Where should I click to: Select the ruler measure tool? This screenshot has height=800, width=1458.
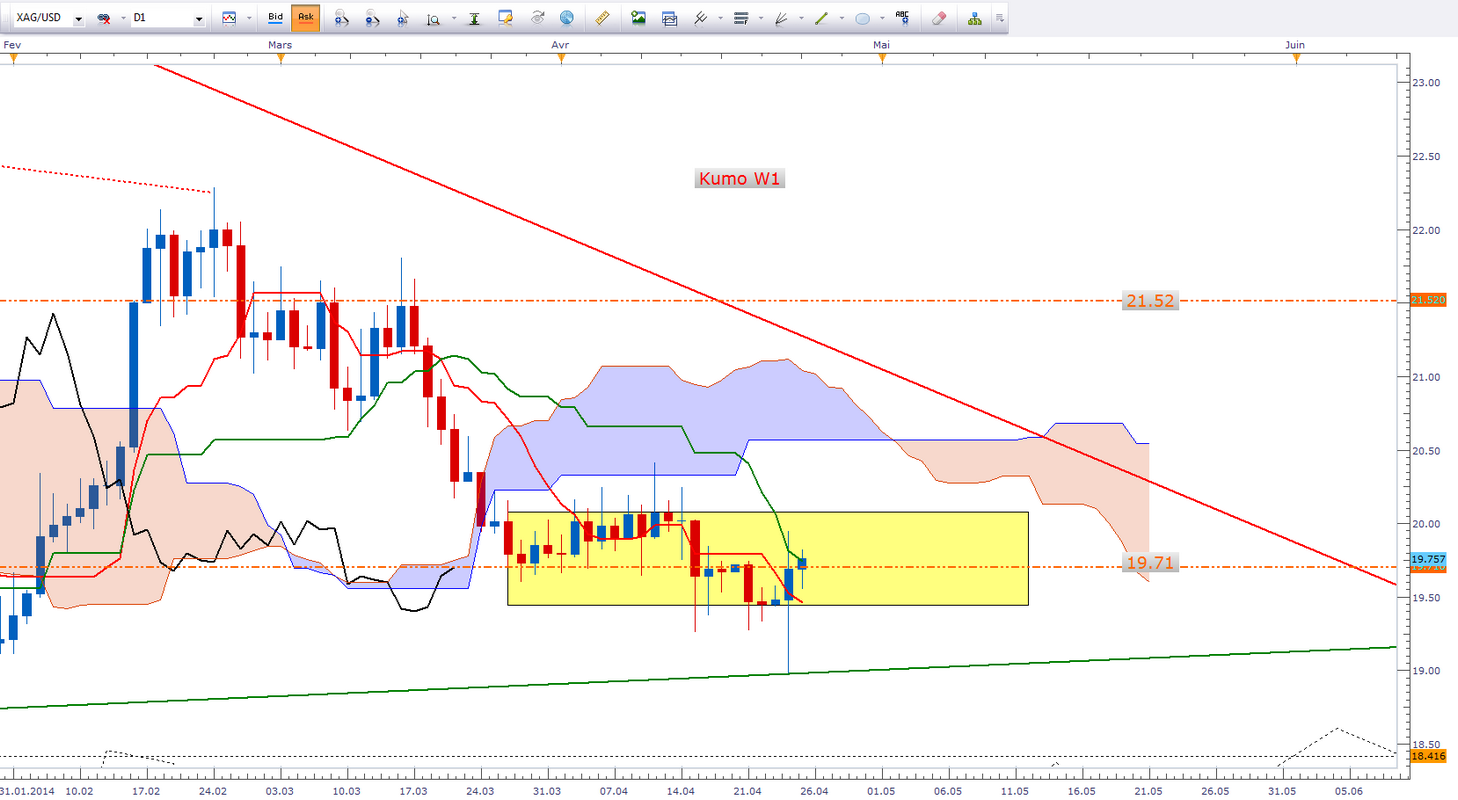[x=602, y=18]
